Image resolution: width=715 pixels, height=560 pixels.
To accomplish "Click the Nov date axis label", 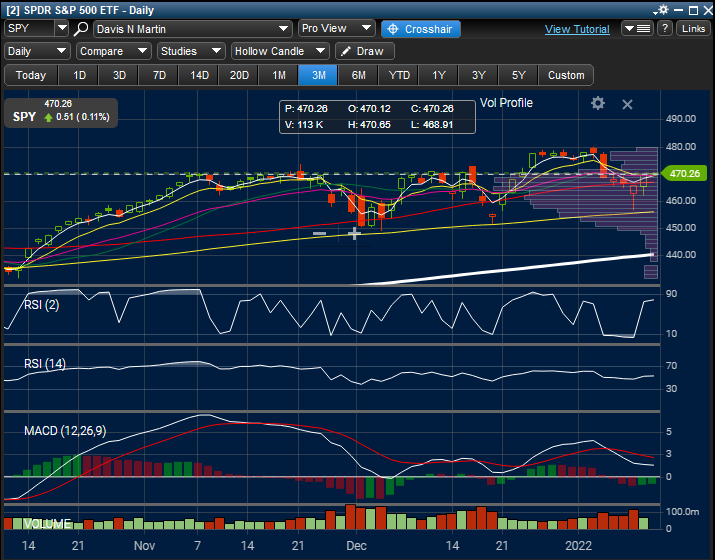I will pyautogui.click(x=145, y=545).
